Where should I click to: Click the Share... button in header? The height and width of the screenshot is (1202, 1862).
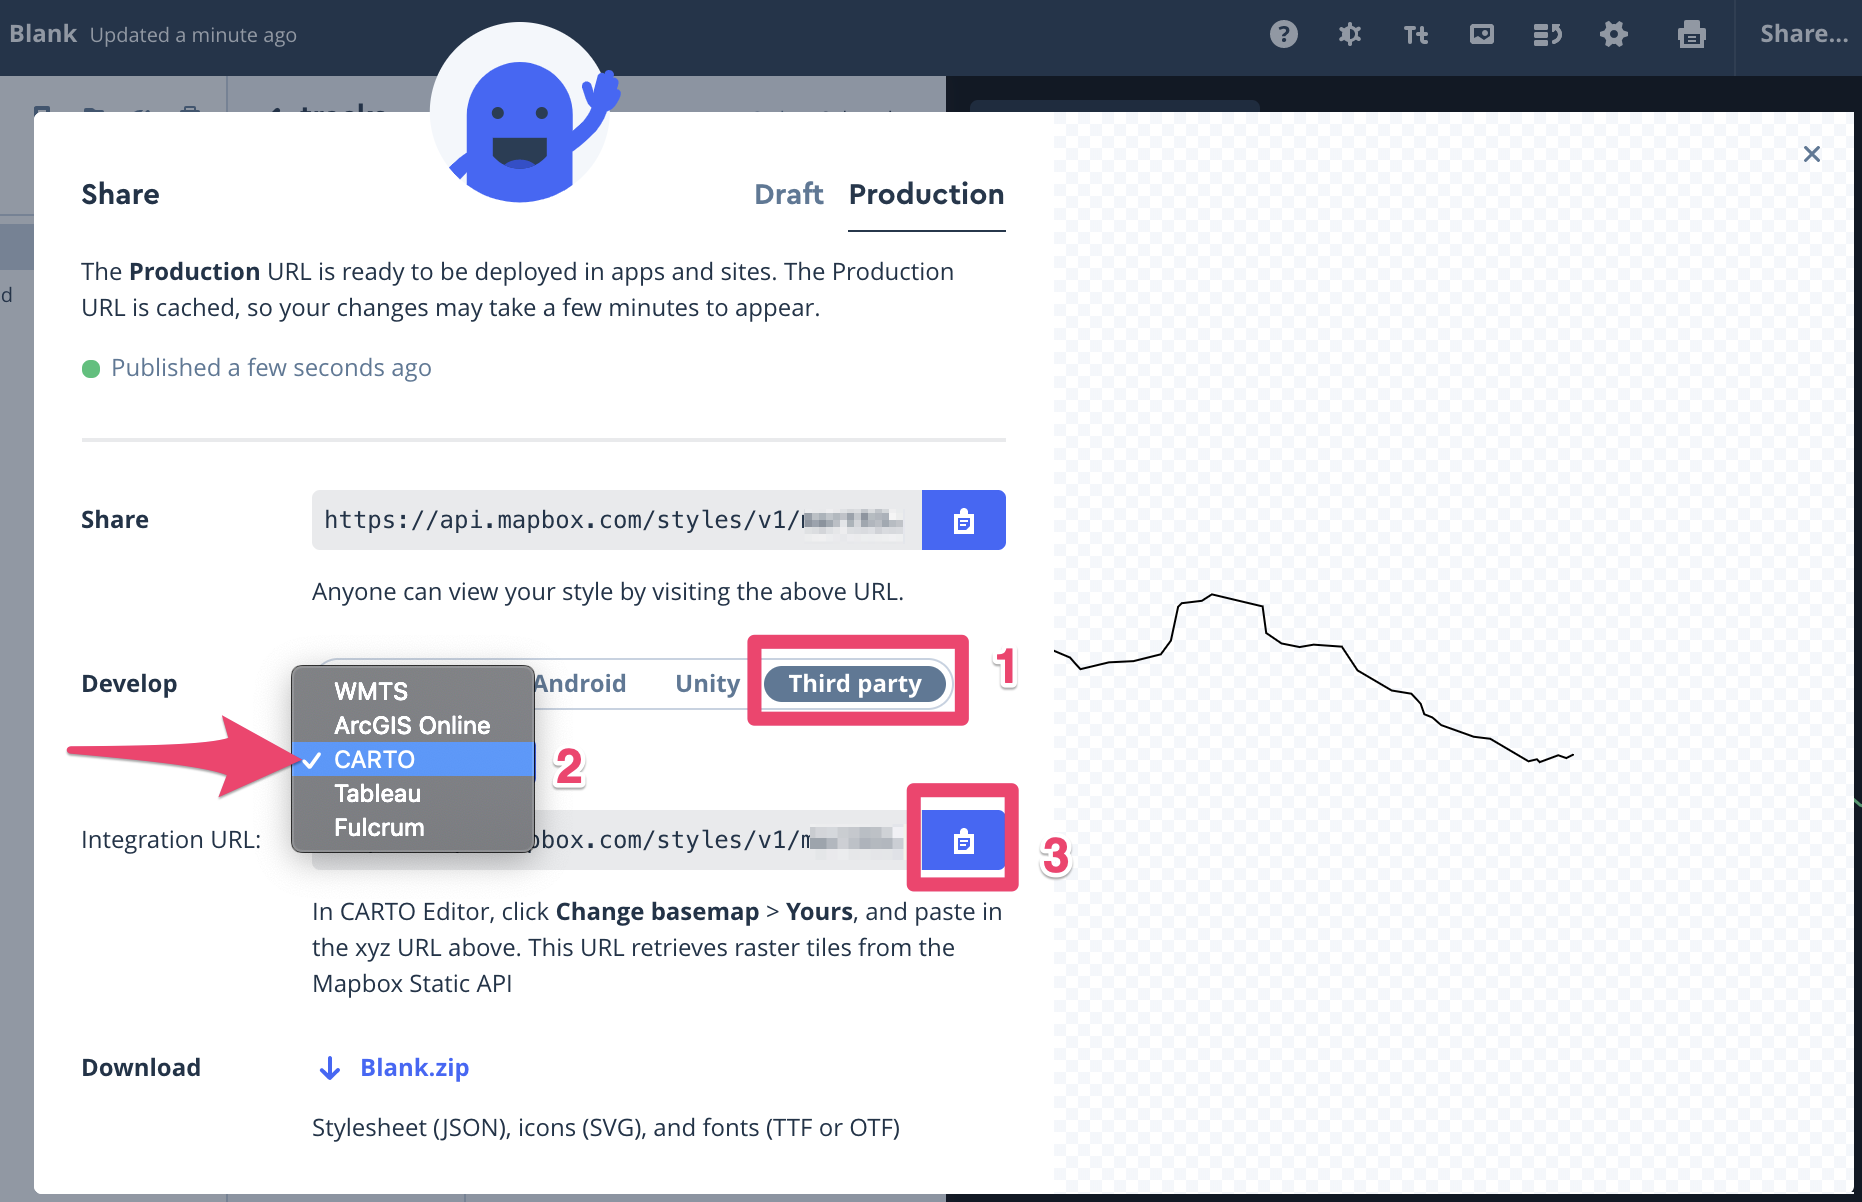1804,35
